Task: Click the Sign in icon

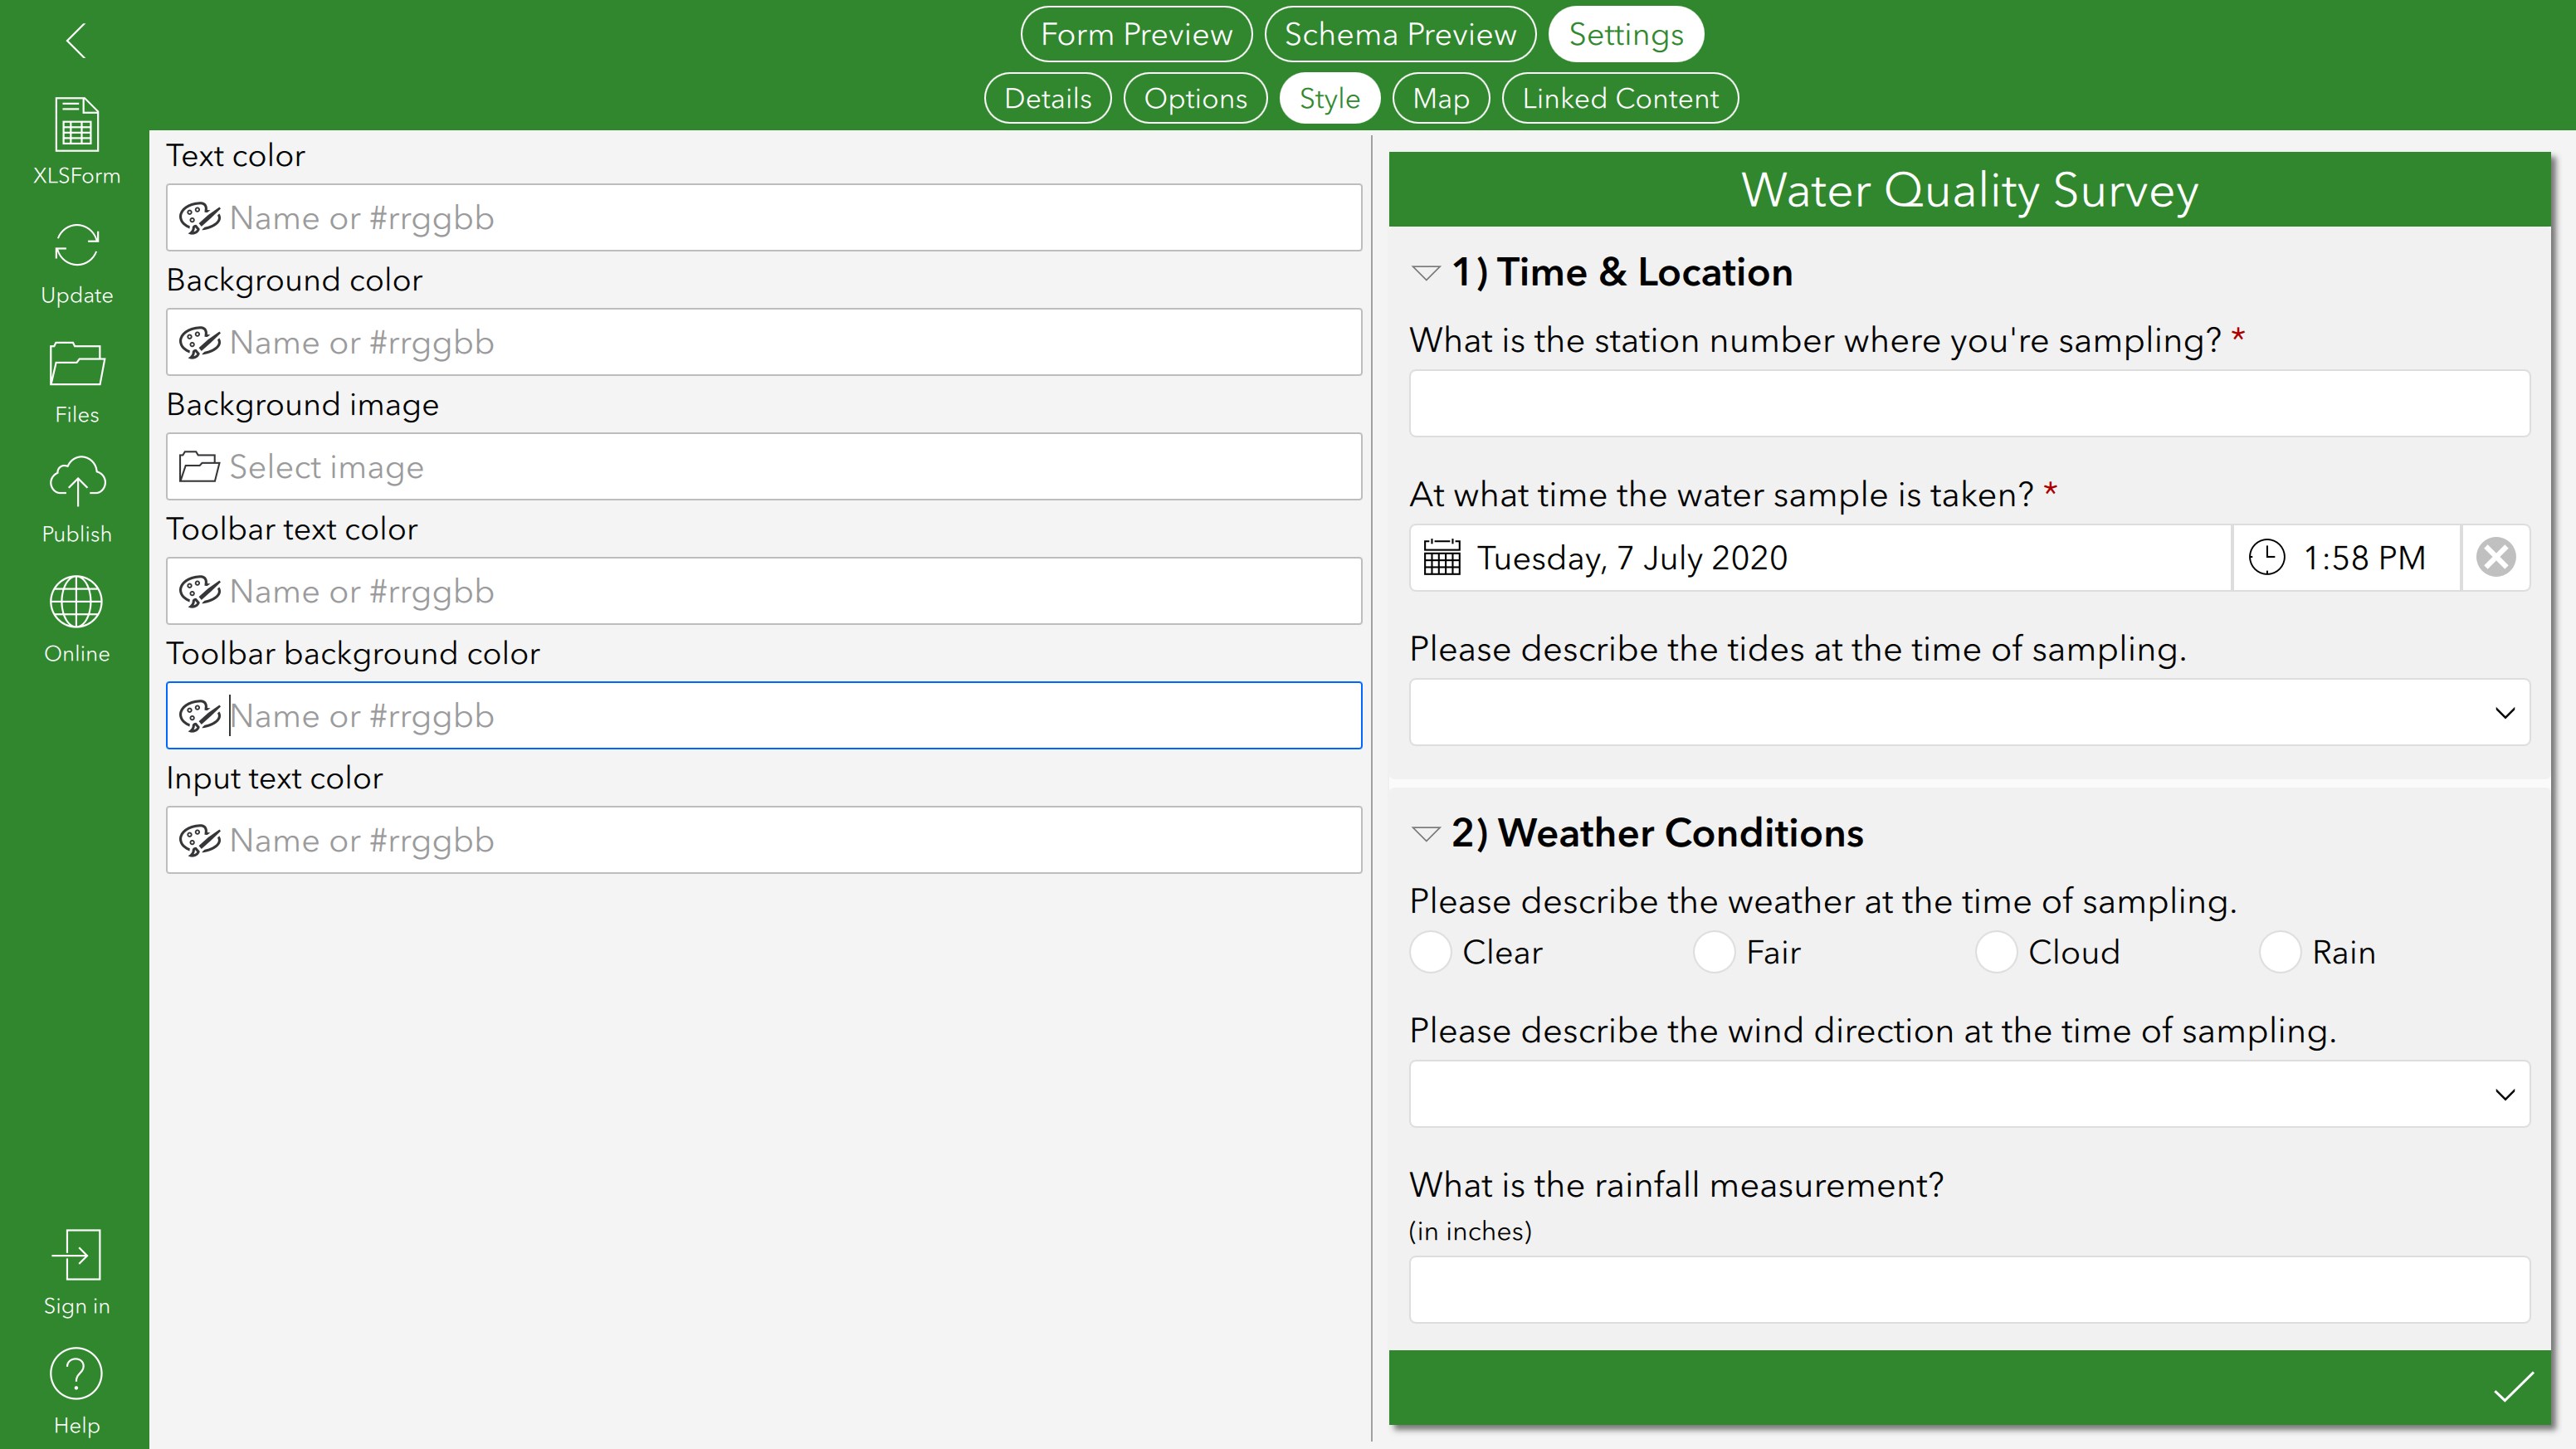Action: click(76, 1255)
